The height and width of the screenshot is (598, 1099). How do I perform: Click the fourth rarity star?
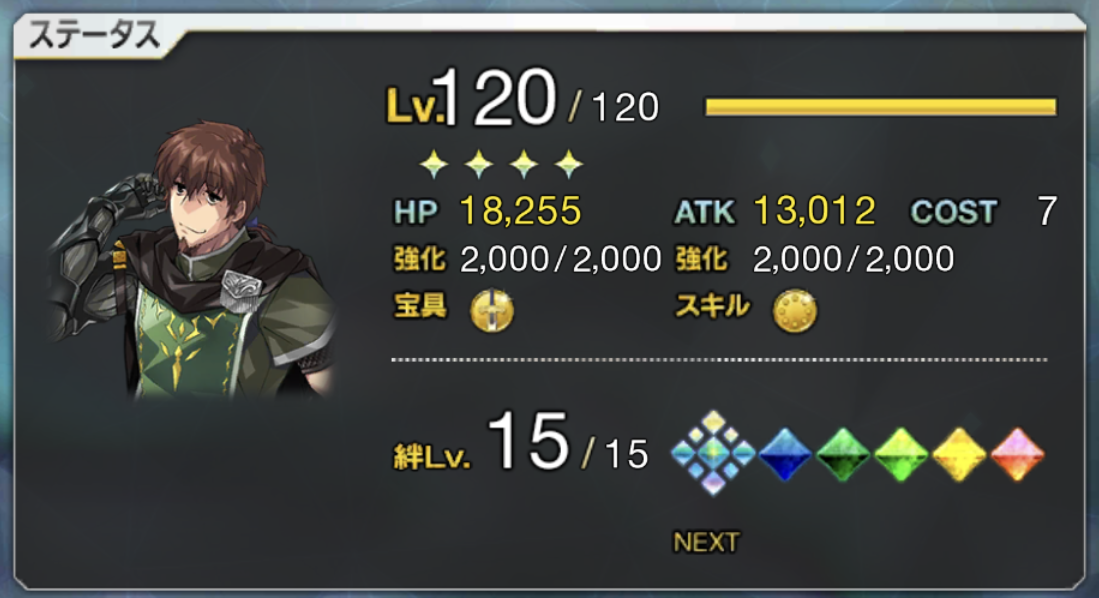(568, 164)
